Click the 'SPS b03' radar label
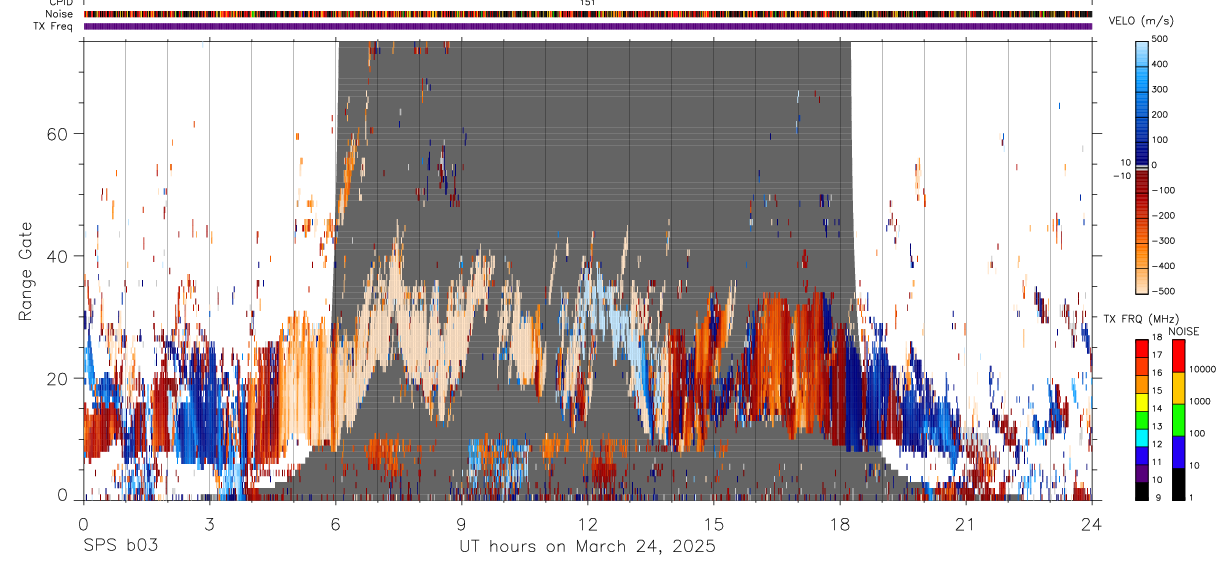This screenshot has width=1228, height=567. pos(120,546)
